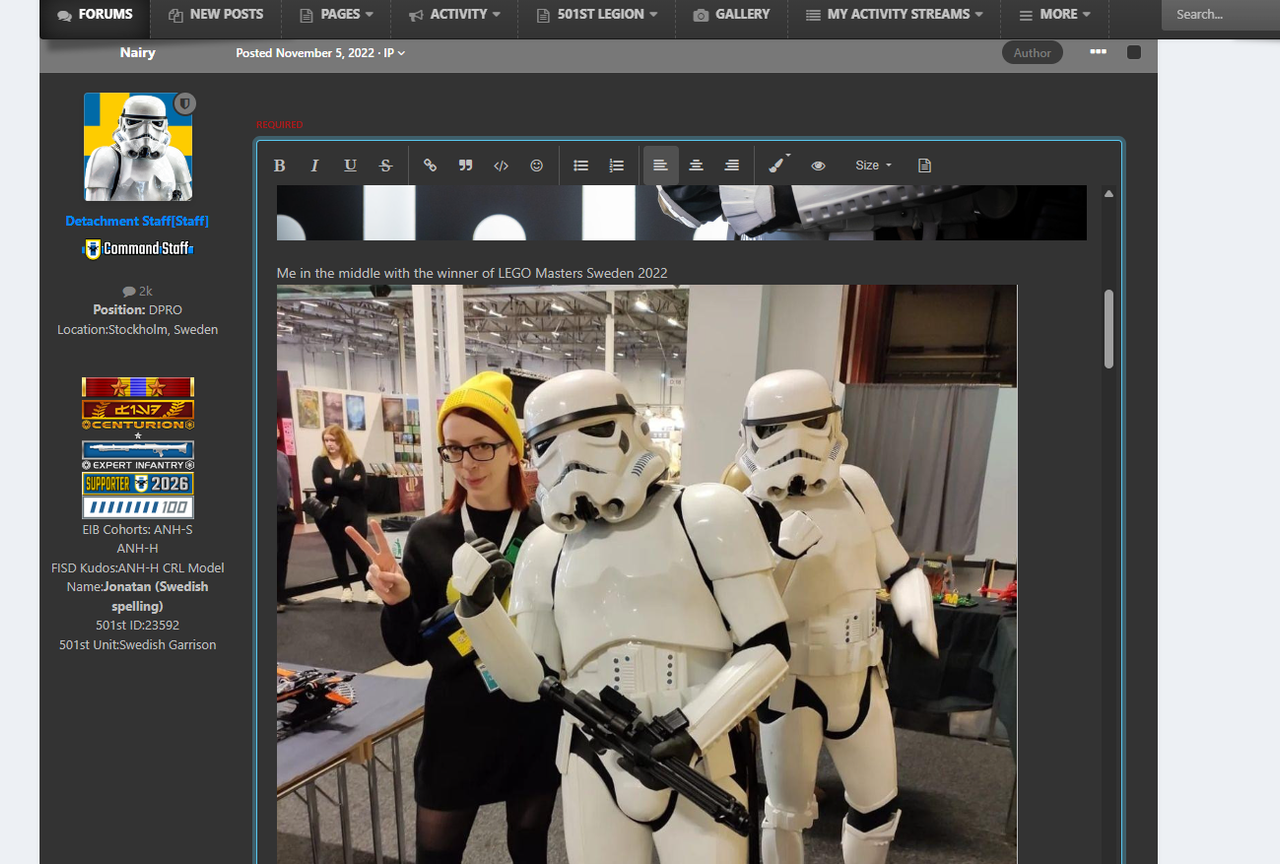Open the post options three-dots menu
This screenshot has height=864, width=1280.
(1098, 52)
